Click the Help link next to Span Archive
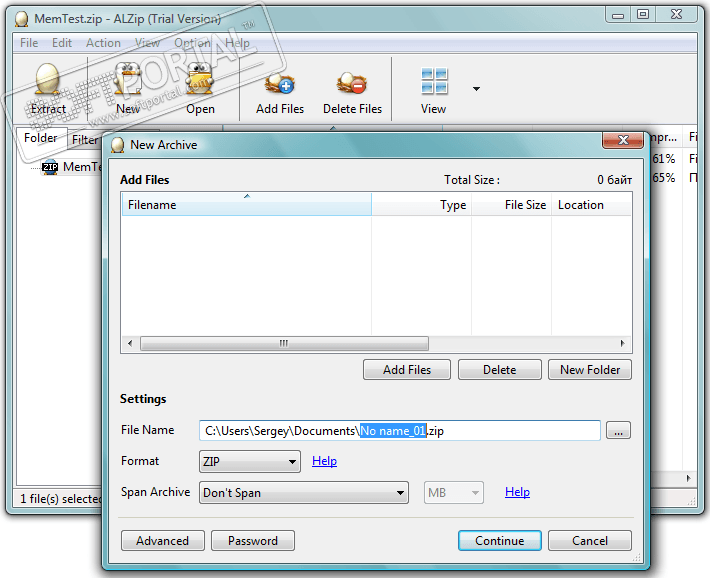 pos(517,492)
